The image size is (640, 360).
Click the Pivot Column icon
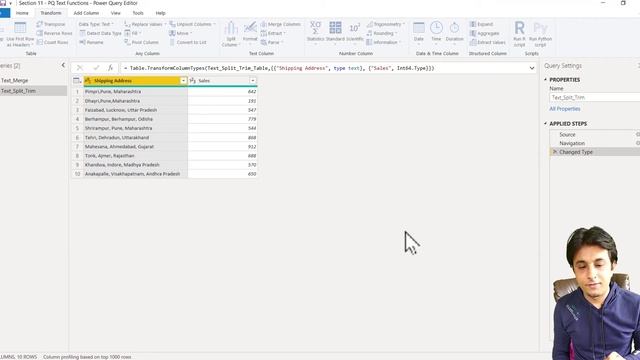point(127,42)
